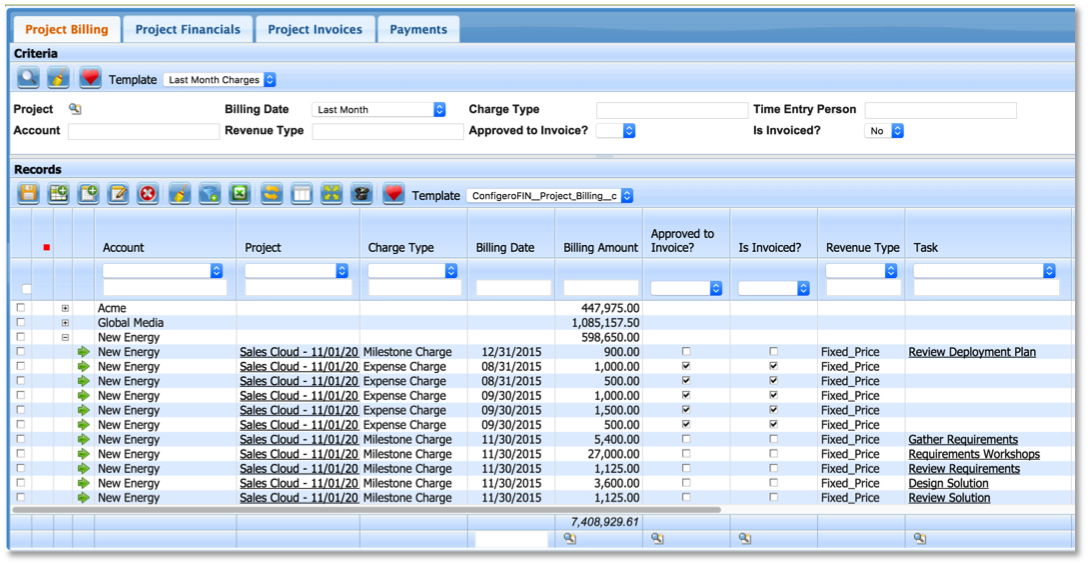Open the Design Solution task link
The image size is (1088, 565).
point(949,483)
